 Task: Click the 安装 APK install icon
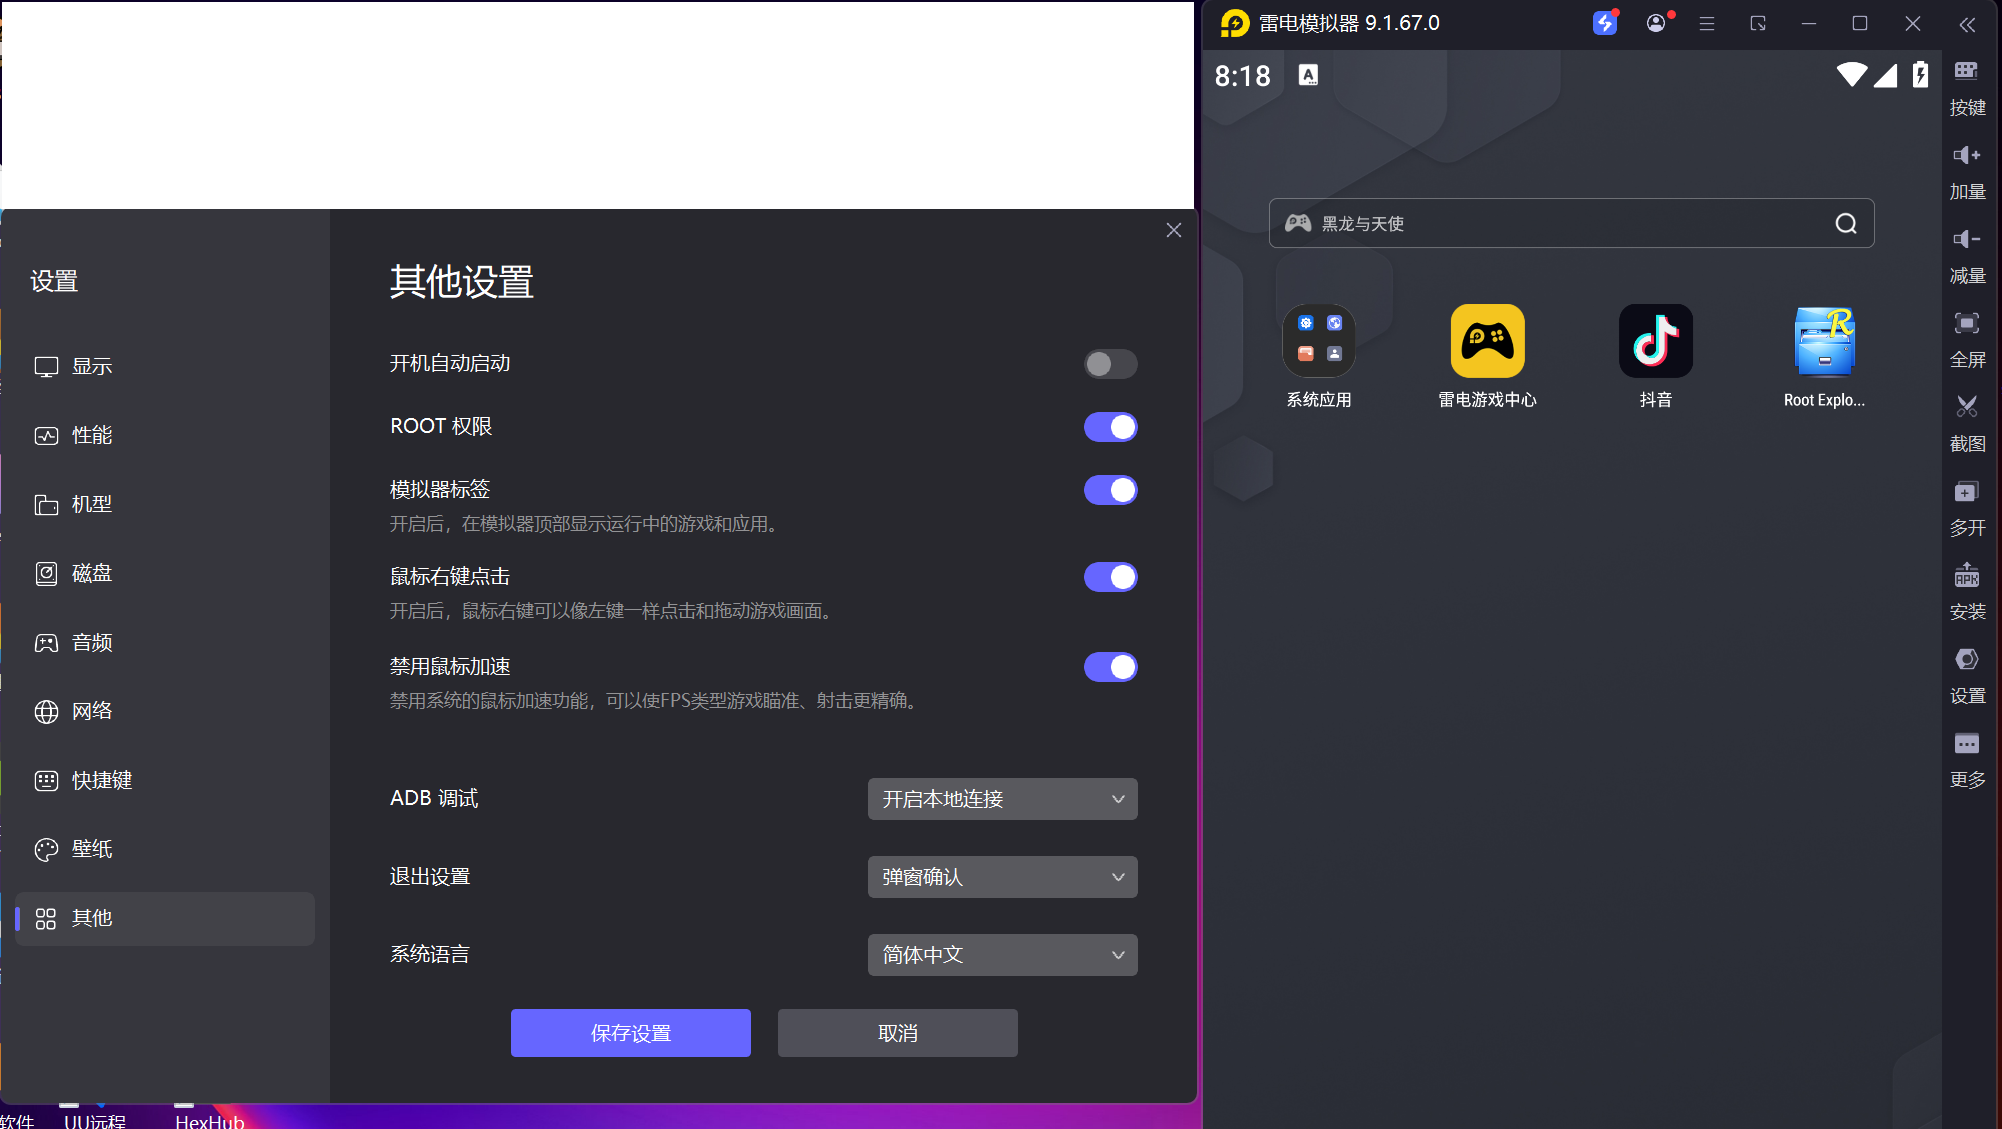1966,575
